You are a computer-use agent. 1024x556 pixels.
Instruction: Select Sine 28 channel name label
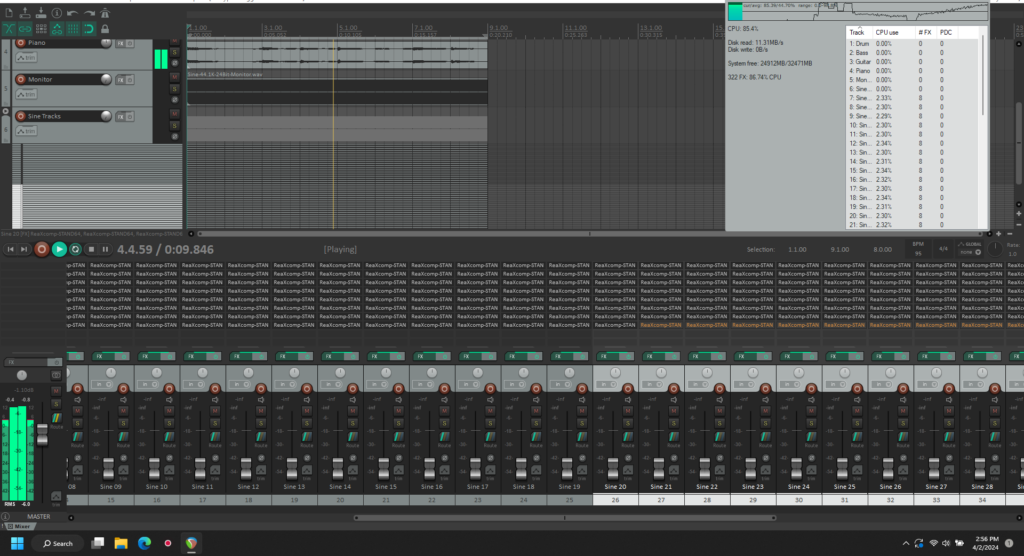tap(982, 487)
